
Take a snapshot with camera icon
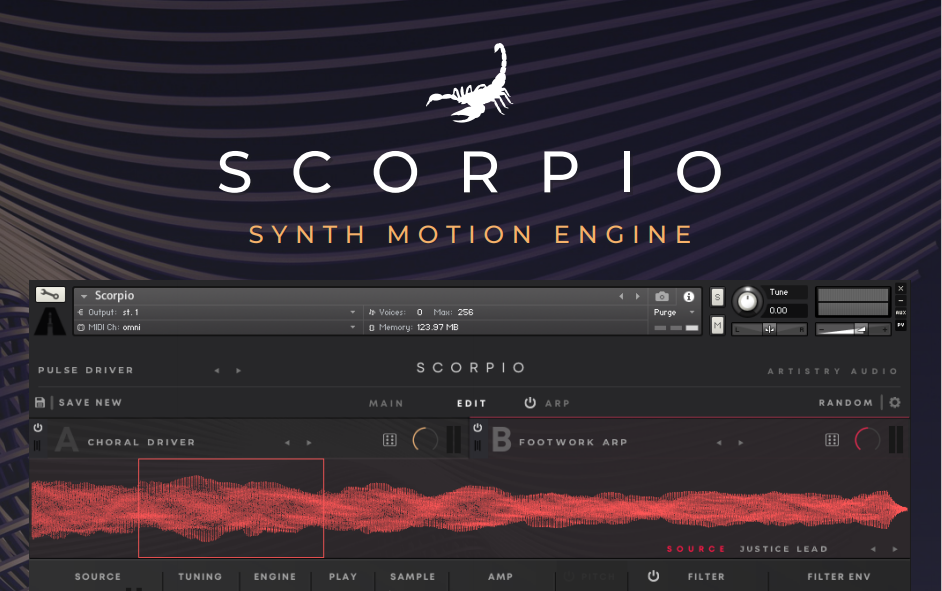pyautogui.click(x=661, y=296)
